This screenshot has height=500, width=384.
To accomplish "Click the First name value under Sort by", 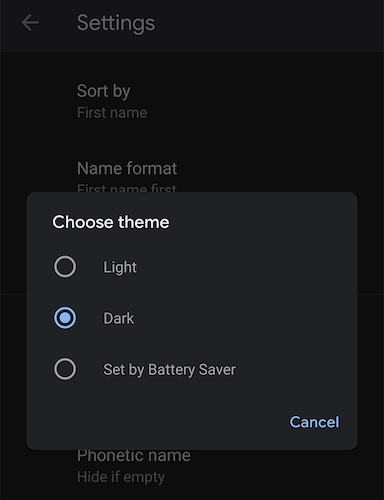I will coord(112,113).
